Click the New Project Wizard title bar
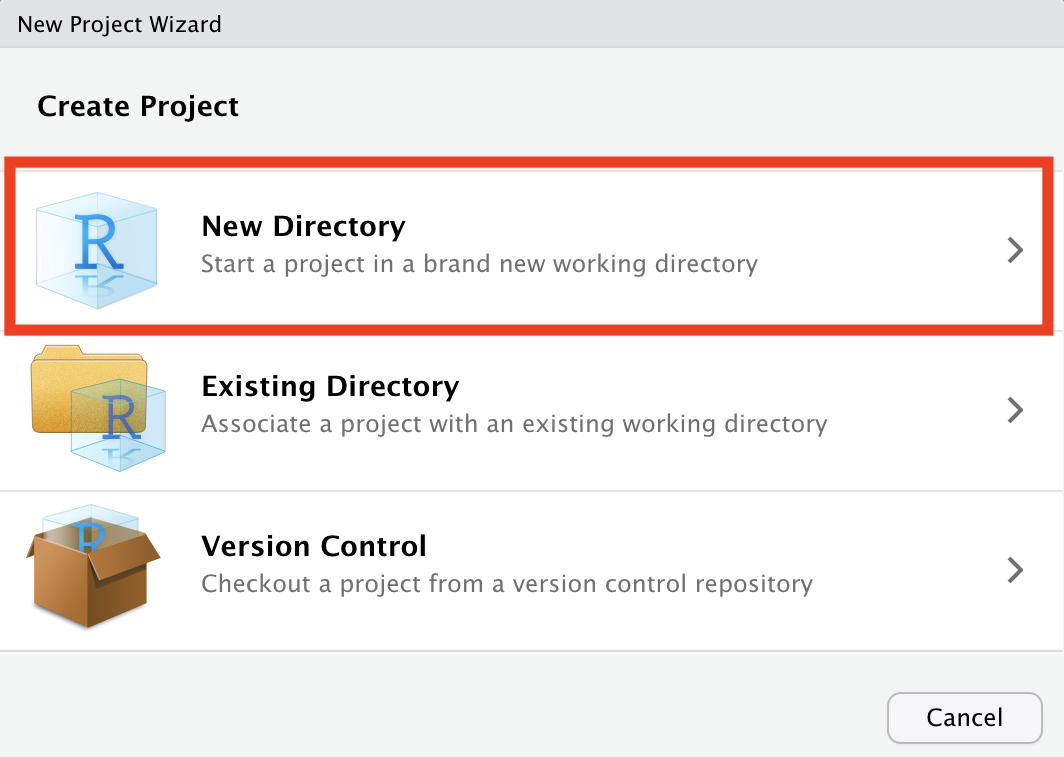Screen dimensions: 1064x757 [532, 24]
